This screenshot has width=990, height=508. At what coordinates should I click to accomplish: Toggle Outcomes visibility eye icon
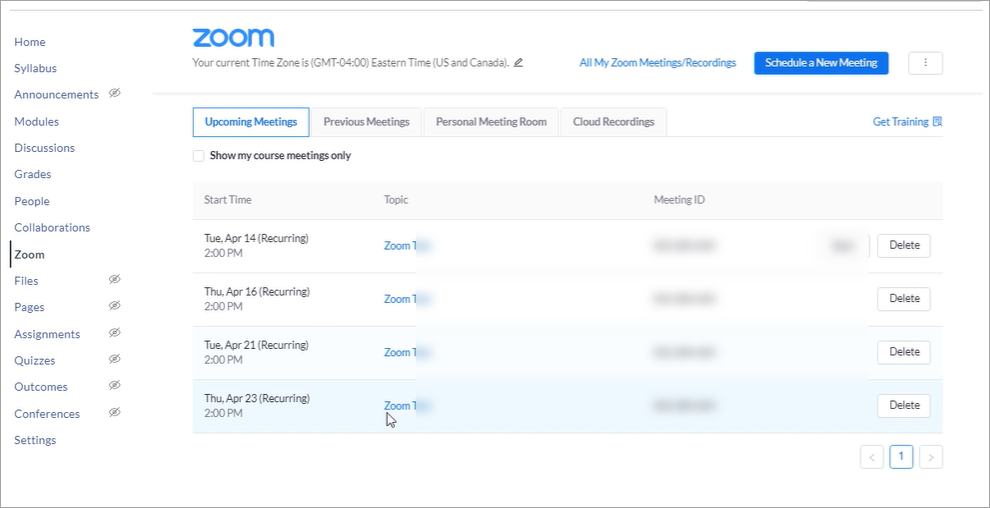[x=114, y=386]
